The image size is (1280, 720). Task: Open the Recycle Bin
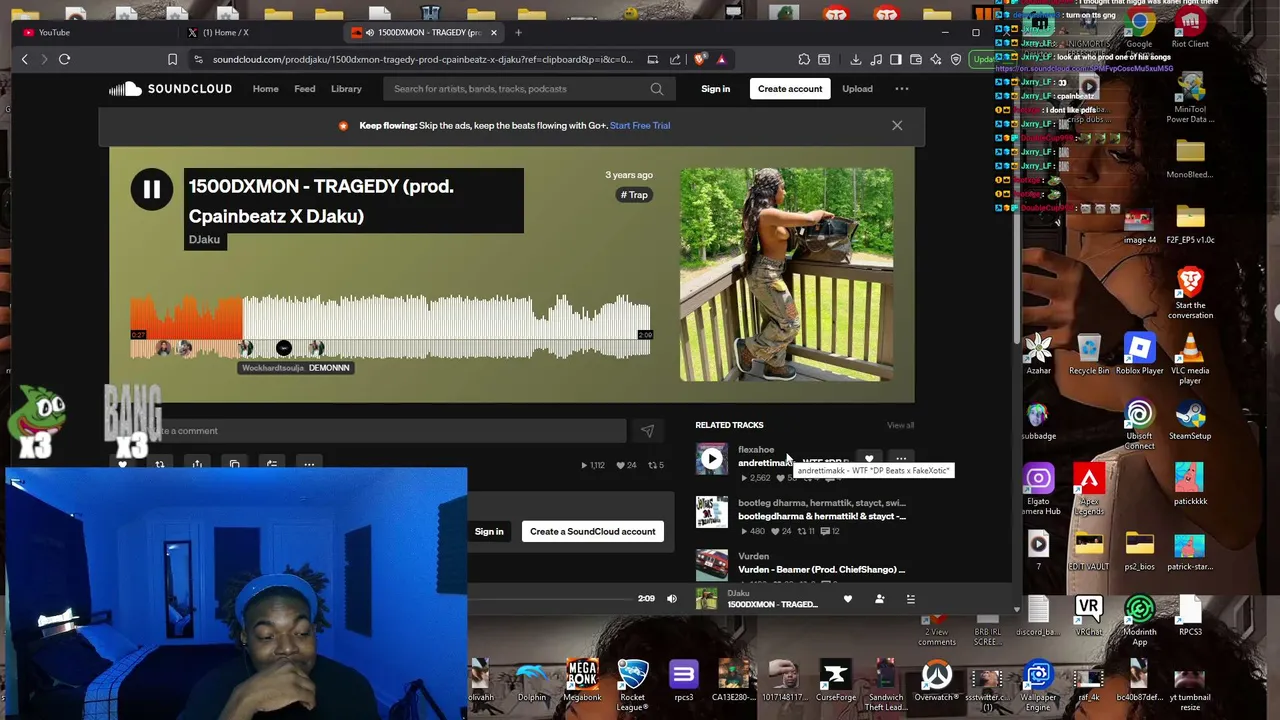coord(1089,354)
